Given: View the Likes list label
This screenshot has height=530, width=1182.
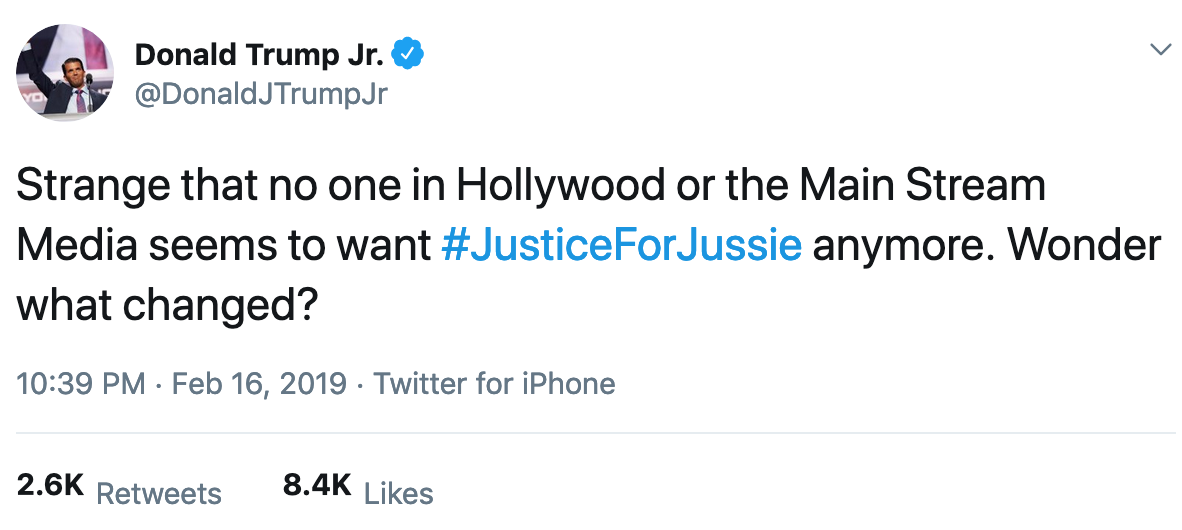Looking at the screenshot, I should [398, 493].
